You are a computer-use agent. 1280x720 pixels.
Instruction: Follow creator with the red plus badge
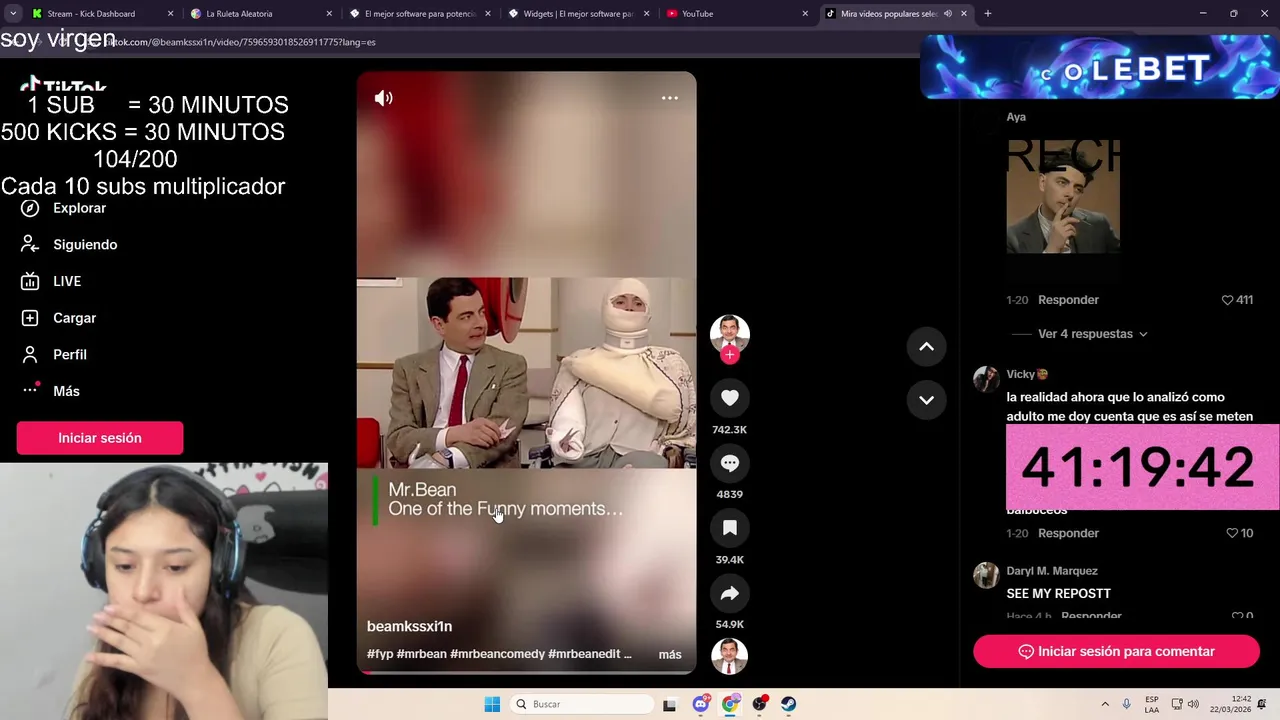(730, 355)
